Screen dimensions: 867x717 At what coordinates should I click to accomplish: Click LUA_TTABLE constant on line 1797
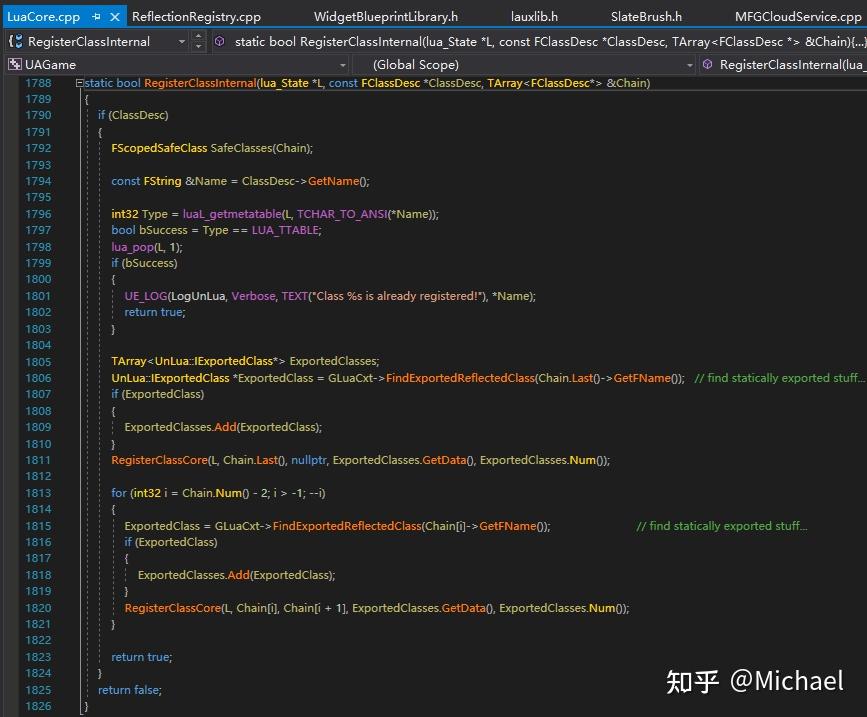[x=285, y=230]
